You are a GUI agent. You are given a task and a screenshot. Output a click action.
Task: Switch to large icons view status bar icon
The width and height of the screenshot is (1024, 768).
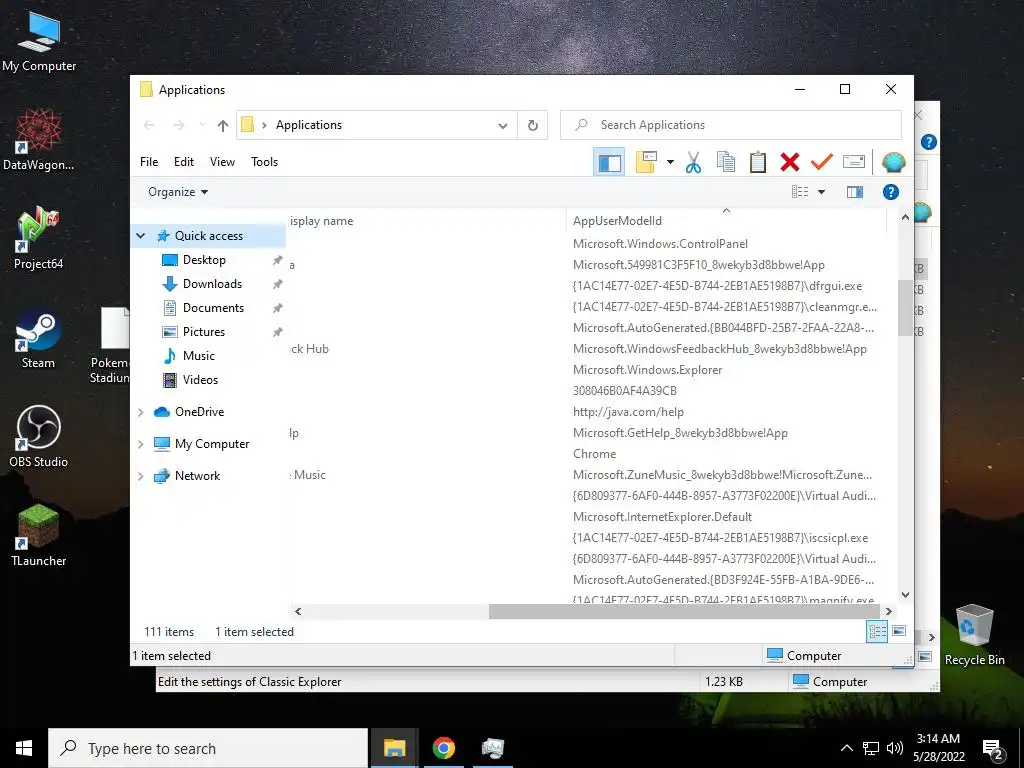899,631
